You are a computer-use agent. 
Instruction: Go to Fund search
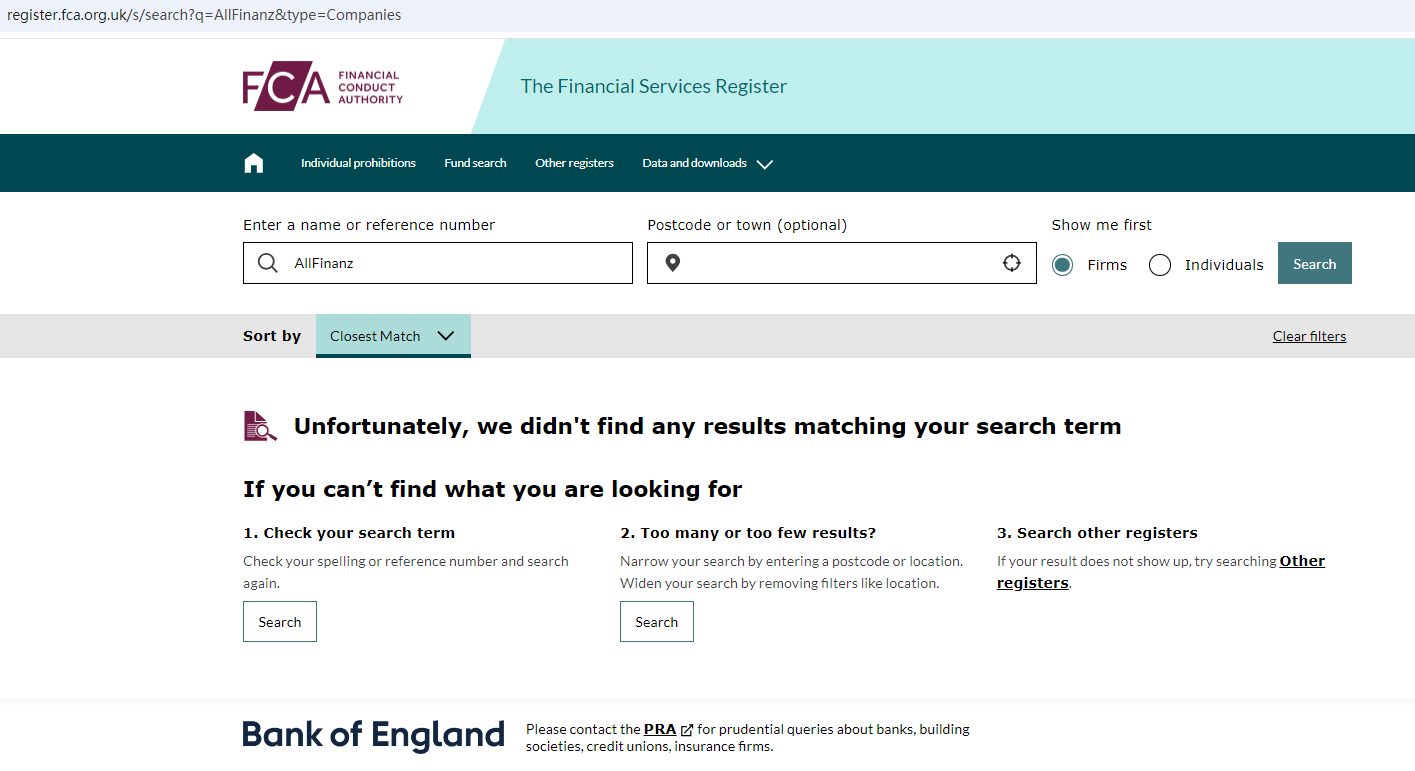475,163
